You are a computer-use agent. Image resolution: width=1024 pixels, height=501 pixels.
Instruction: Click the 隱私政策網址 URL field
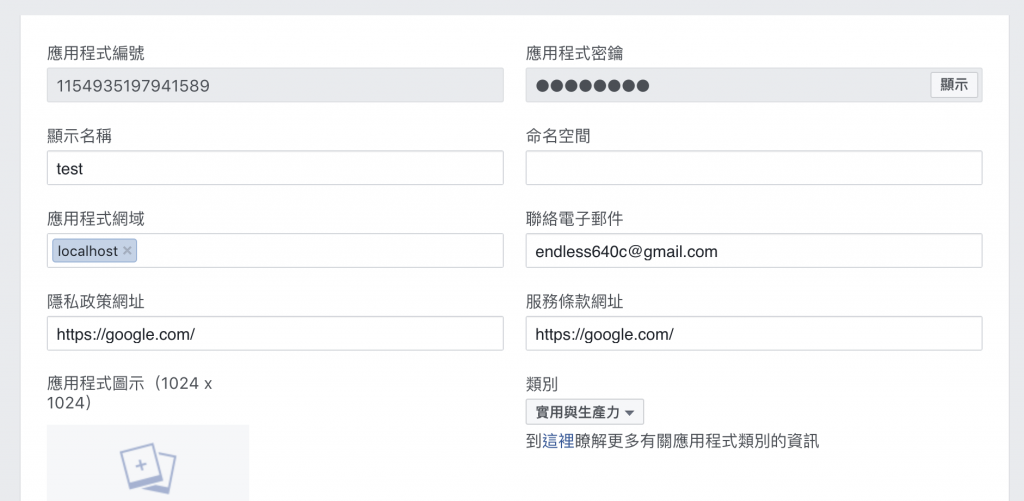point(275,334)
